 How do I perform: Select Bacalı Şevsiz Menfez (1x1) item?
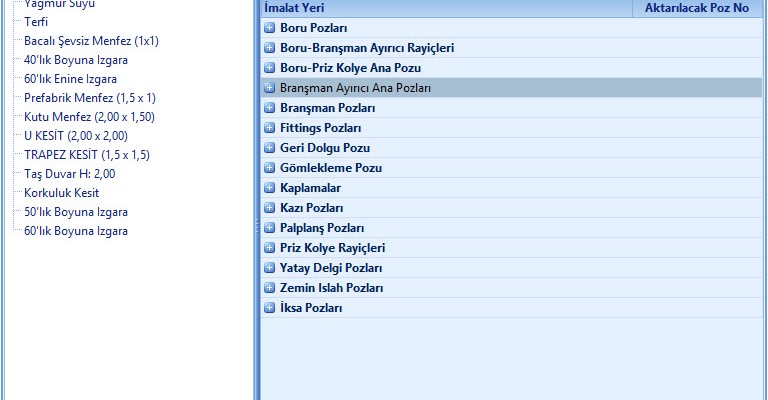(x=91, y=41)
